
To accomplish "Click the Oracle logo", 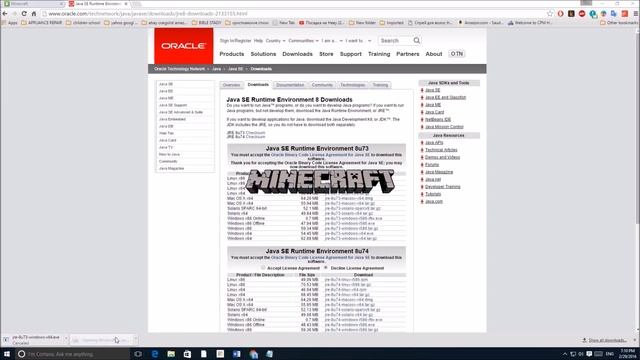I will 184,46.
